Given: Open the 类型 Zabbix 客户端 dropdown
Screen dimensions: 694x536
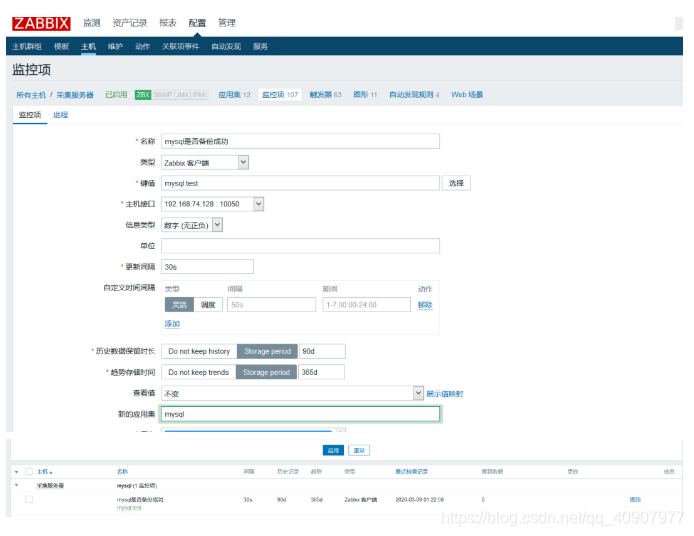Looking at the screenshot, I should pyautogui.click(x=204, y=162).
